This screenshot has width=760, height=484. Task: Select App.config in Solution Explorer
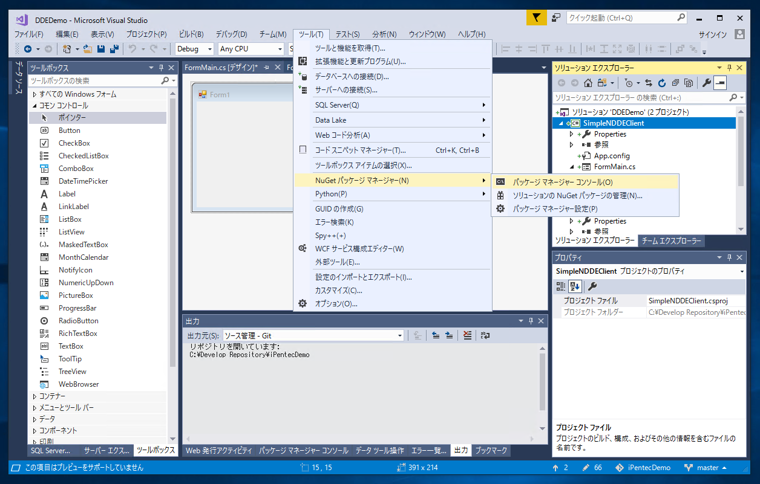[x=612, y=156]
